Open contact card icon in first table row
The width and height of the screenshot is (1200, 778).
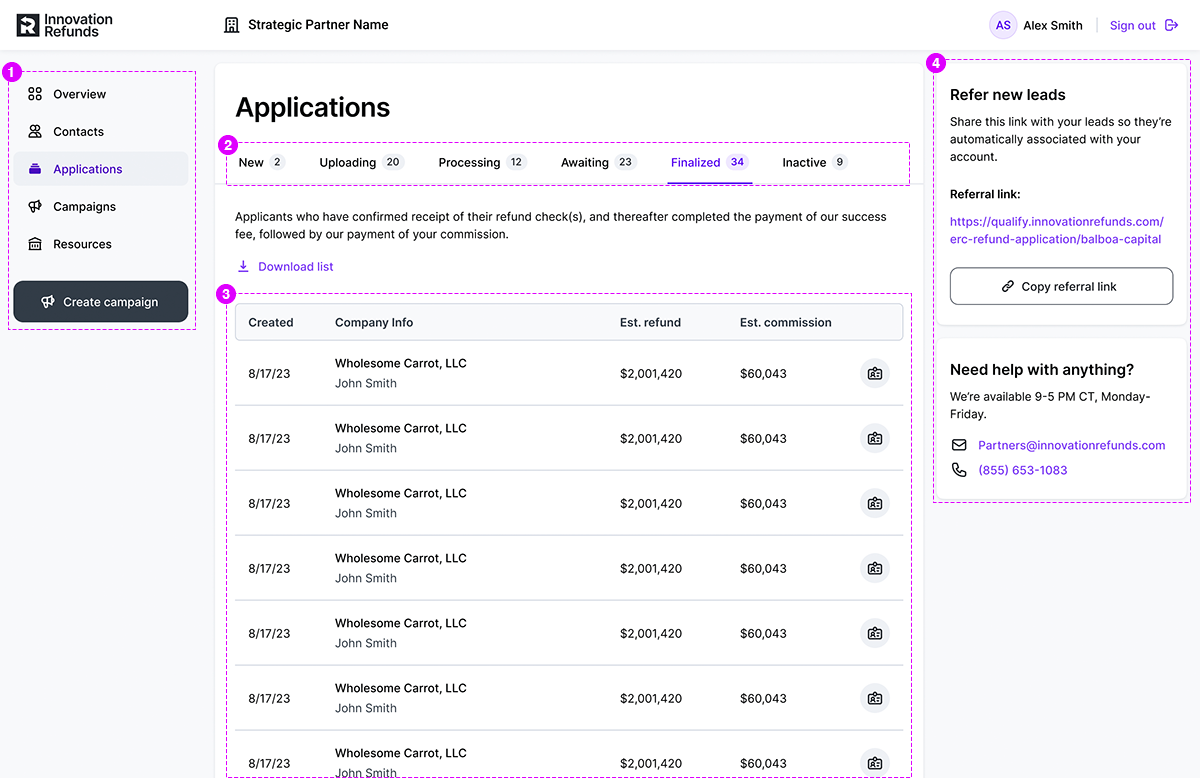click(875, 373)
